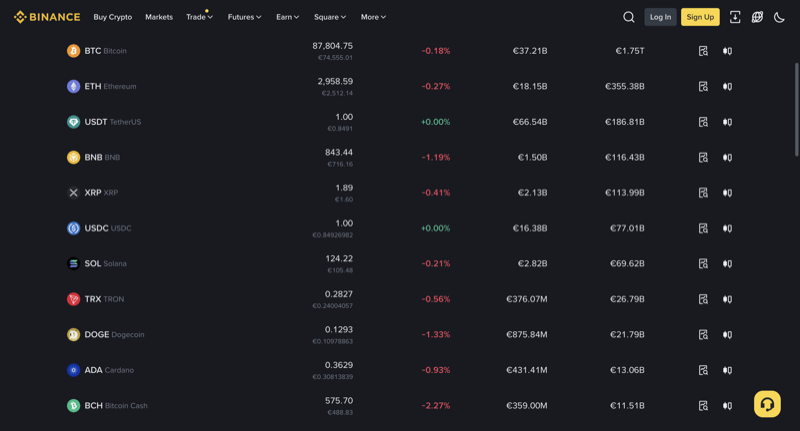Screen dimensions: 800x431
Task: Open the USDC coin link
Action: coord(99,228)
